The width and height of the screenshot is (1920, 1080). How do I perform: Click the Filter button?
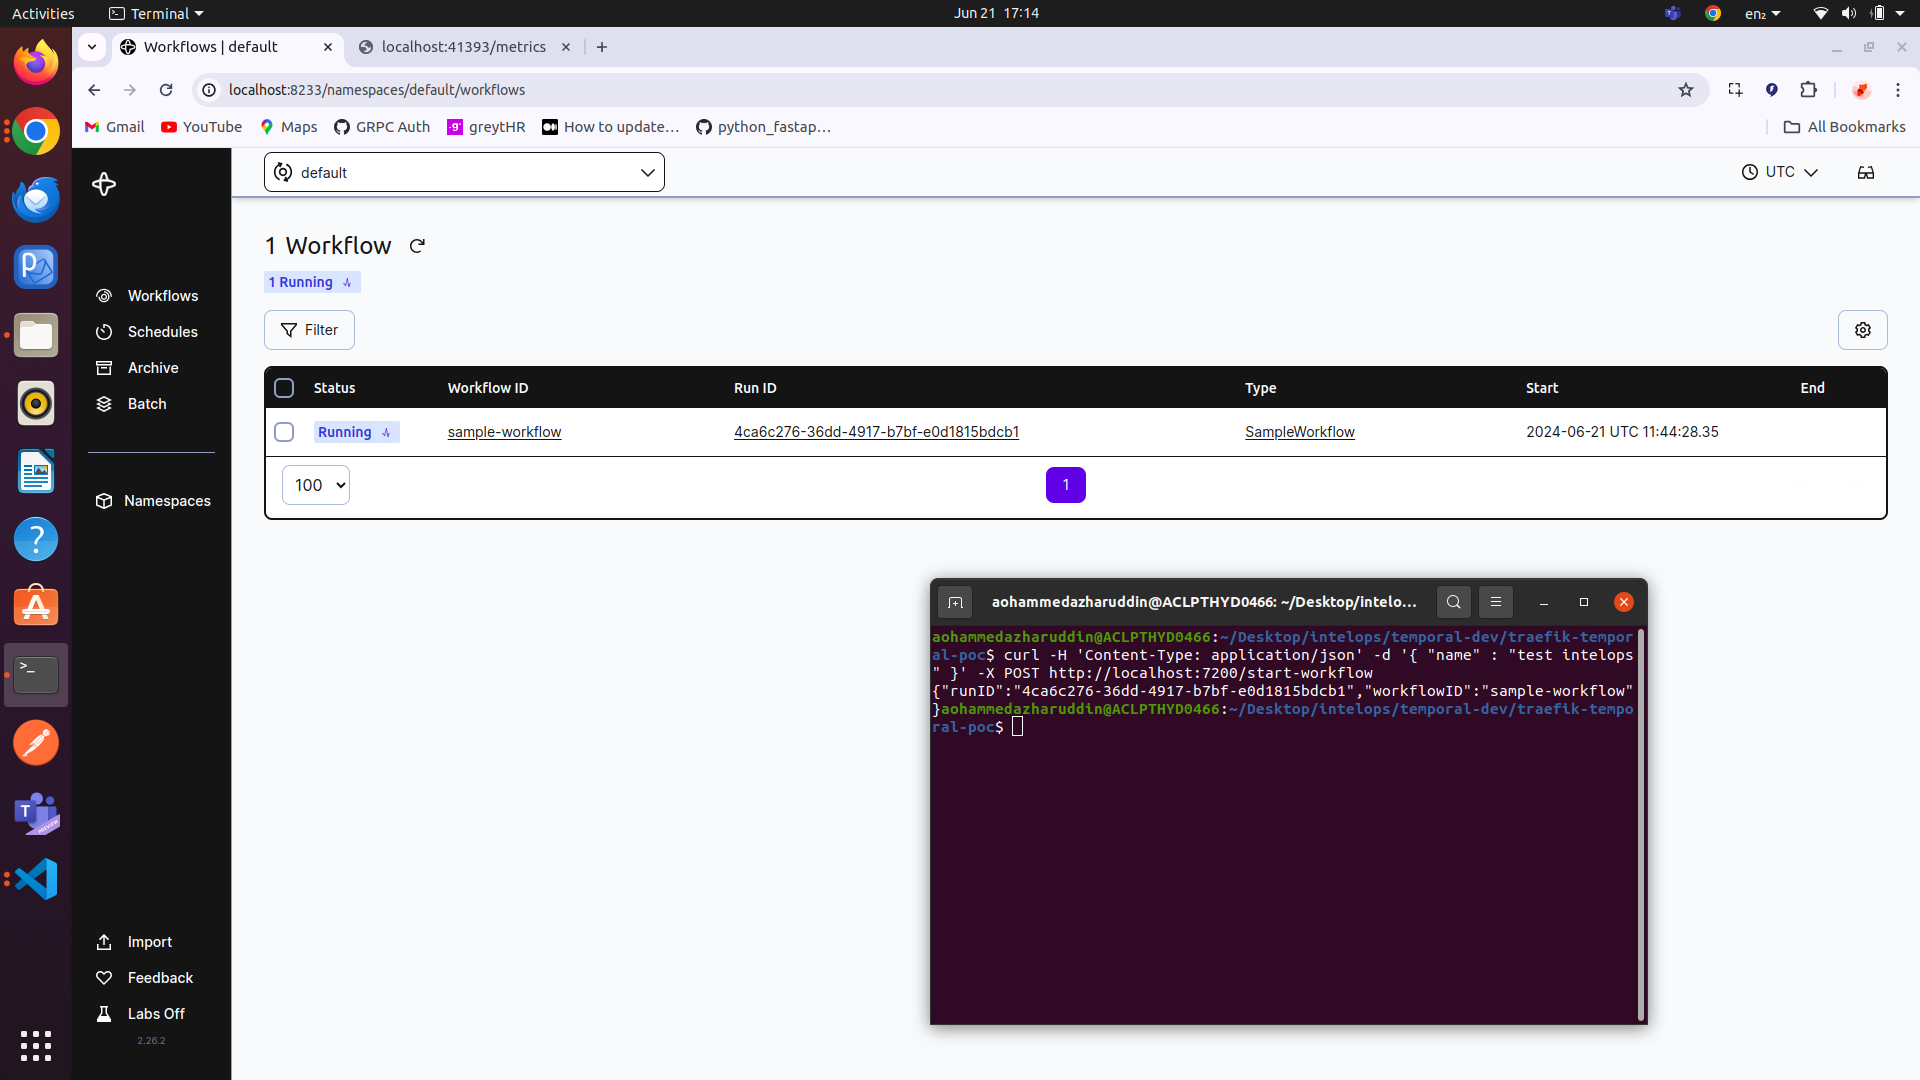(x=309, y=328)
